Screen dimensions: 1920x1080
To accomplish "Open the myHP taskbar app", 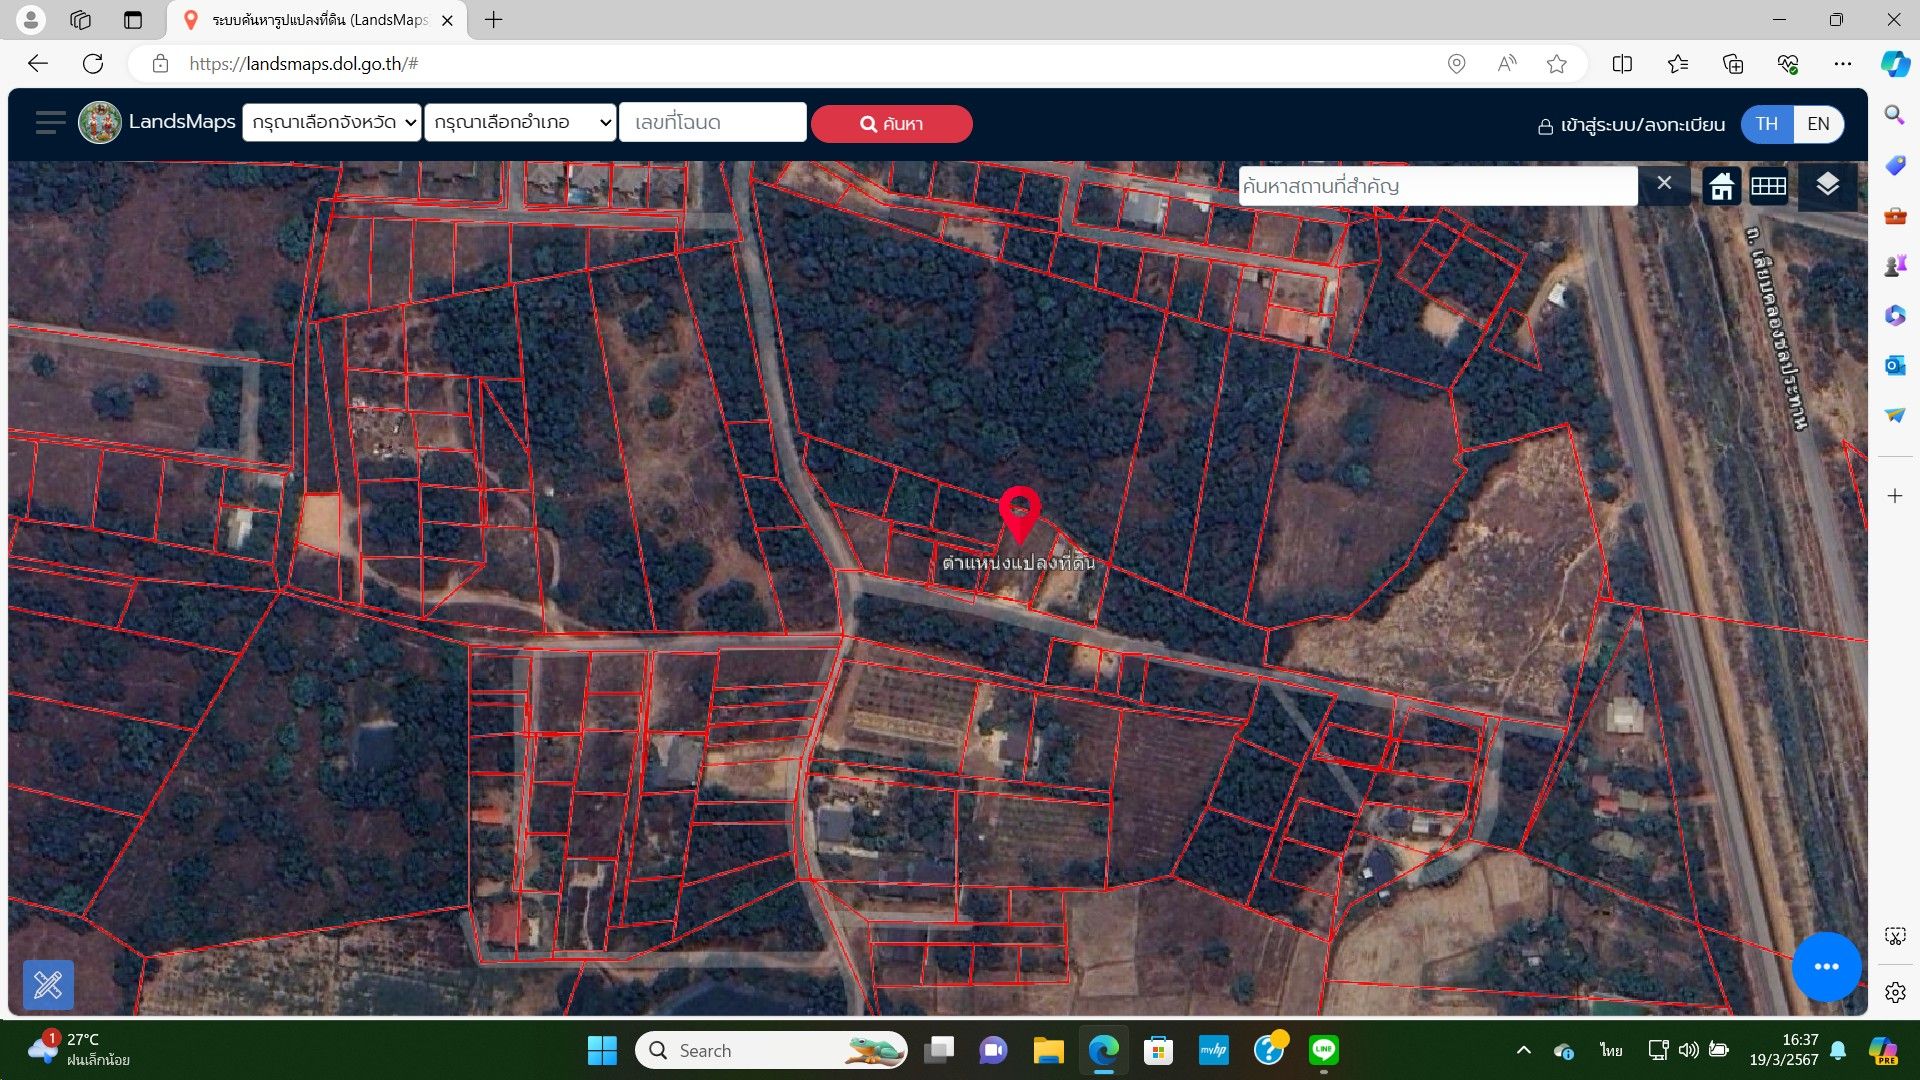I will (1213, 1050).
